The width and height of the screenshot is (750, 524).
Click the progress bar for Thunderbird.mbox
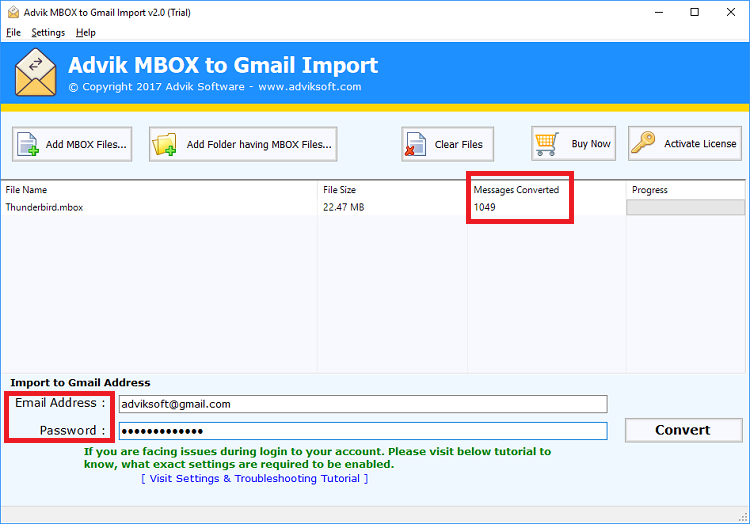pos(685,207)
